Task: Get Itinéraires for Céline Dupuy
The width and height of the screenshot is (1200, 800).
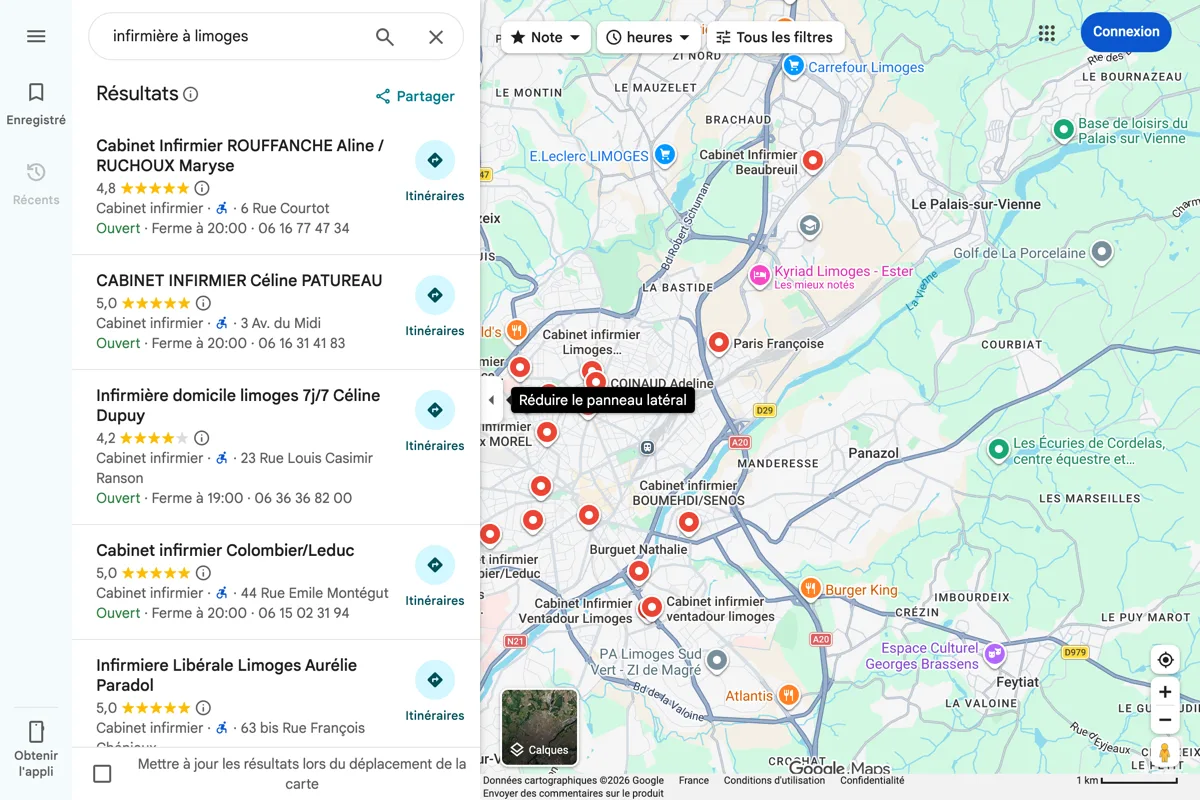Action: click(x=435, y=422)
